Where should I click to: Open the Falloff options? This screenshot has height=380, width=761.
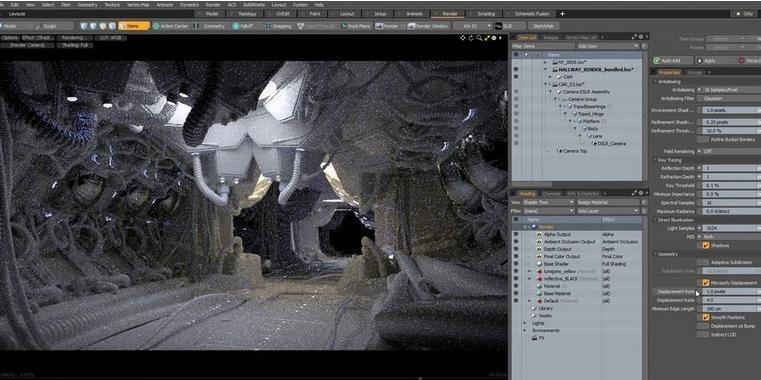coord(243,26)
